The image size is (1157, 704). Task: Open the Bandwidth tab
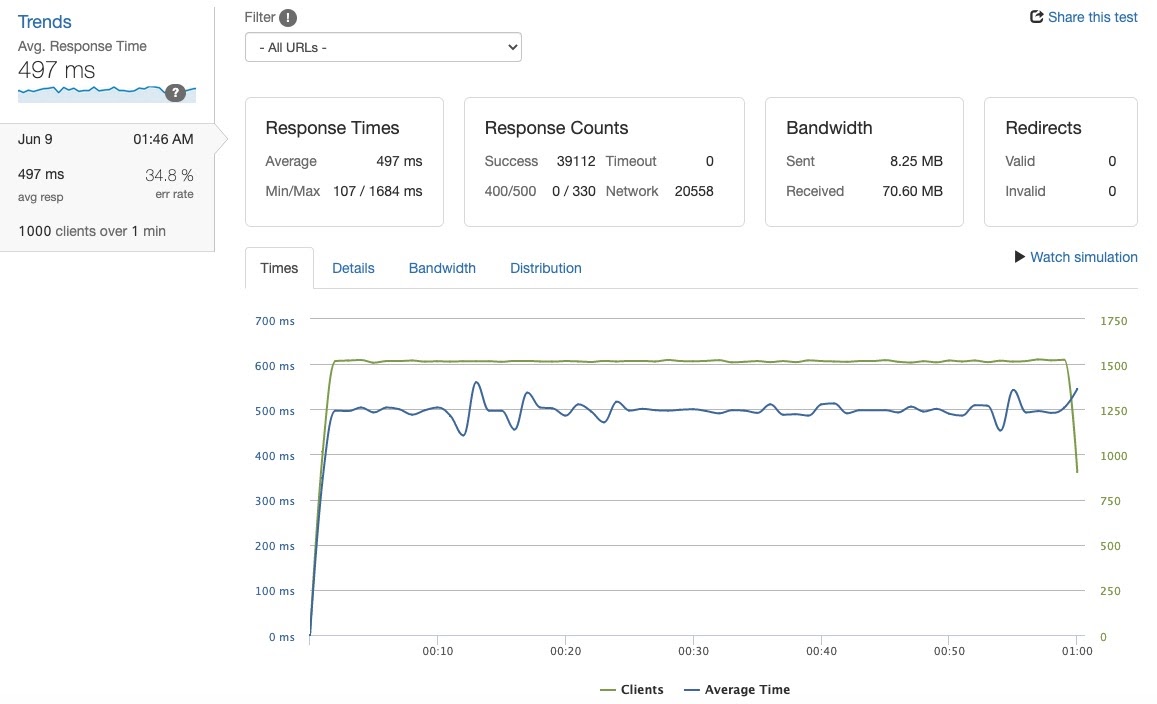click(442, 268)
